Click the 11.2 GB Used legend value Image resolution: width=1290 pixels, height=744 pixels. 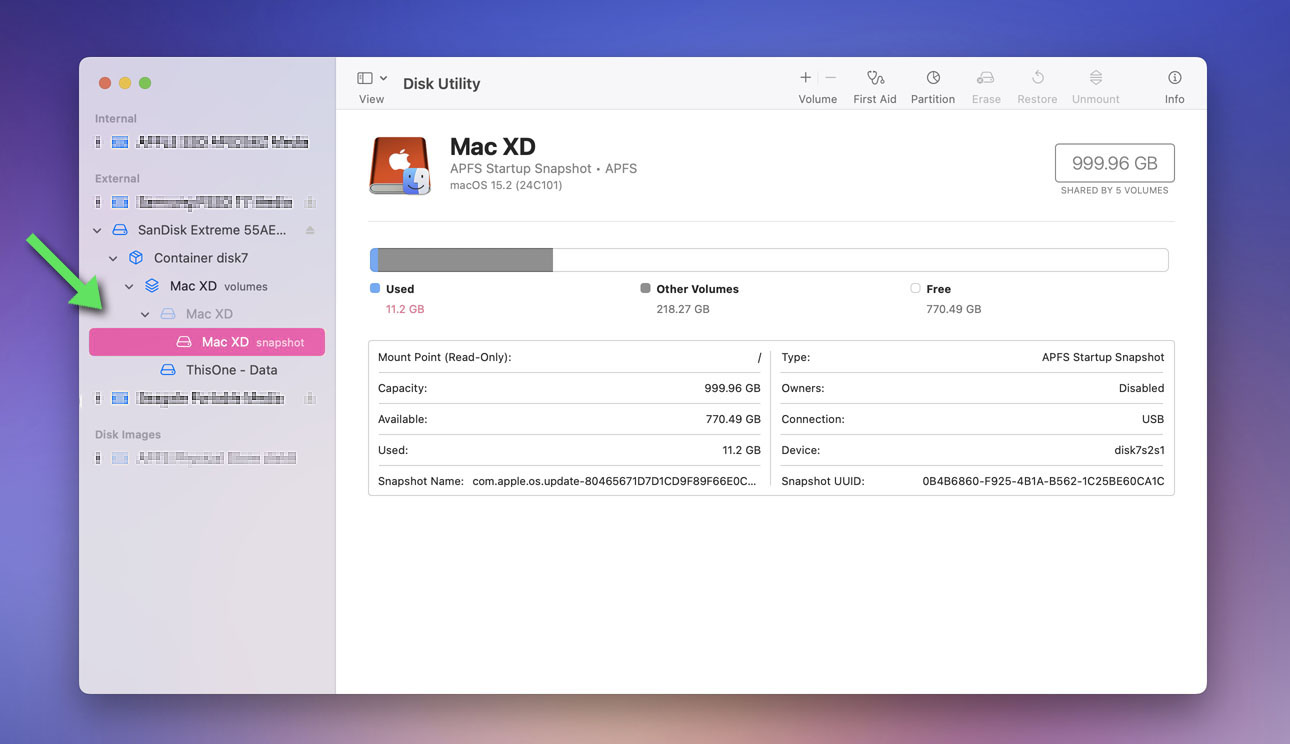[405, 309]
